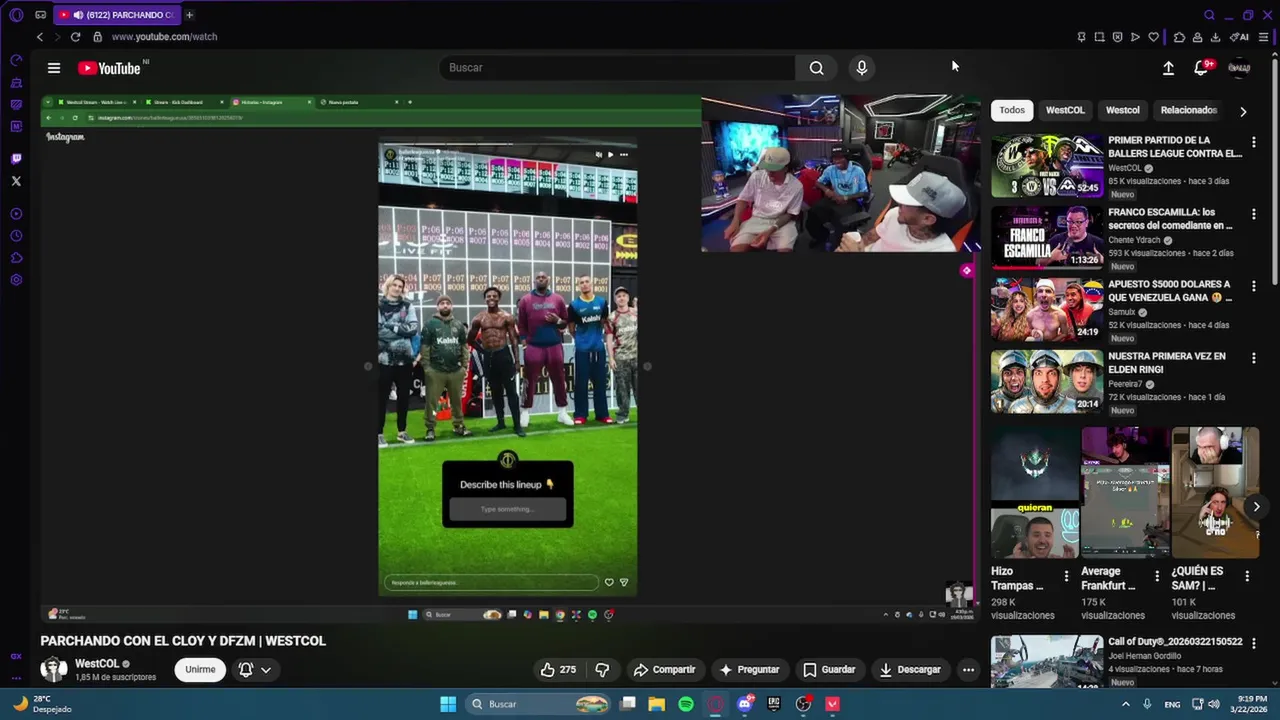Open a new browser tab
This screenshot has width=1280, height=720.
coord(189,15)
